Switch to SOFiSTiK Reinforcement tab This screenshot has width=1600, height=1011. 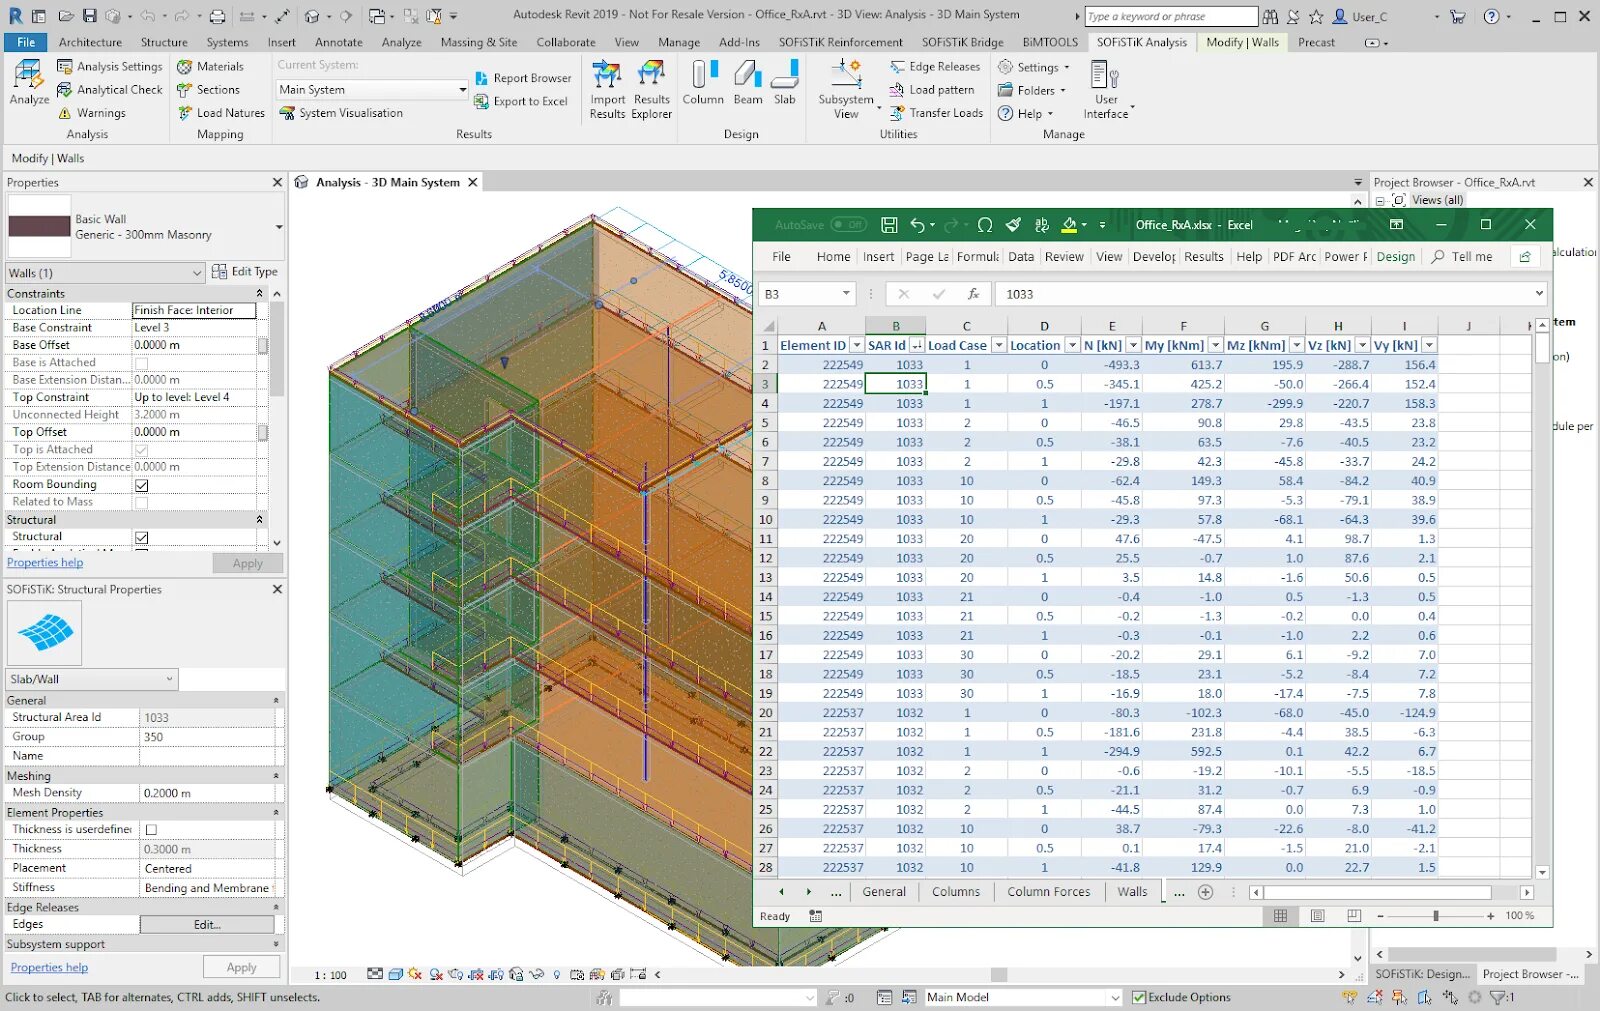pyautogui.click(x=841, y=42)
